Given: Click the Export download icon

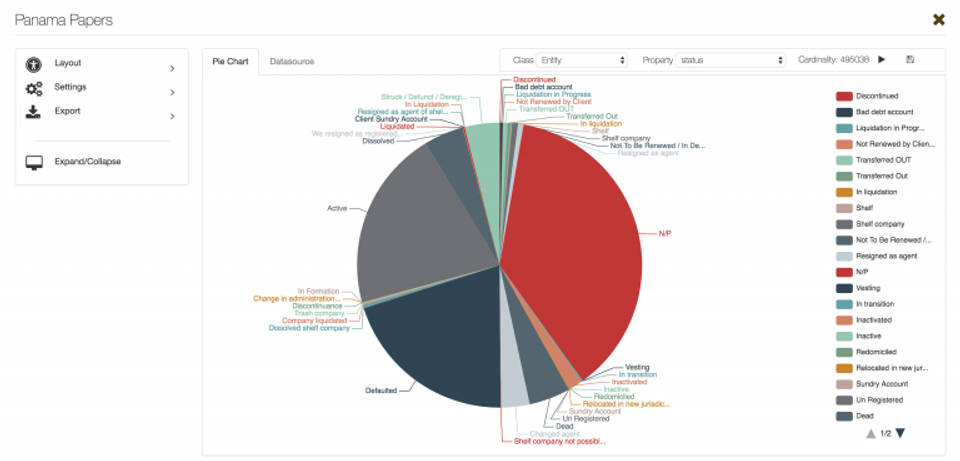Looking at the screenshot, I should tap(33, 111).
